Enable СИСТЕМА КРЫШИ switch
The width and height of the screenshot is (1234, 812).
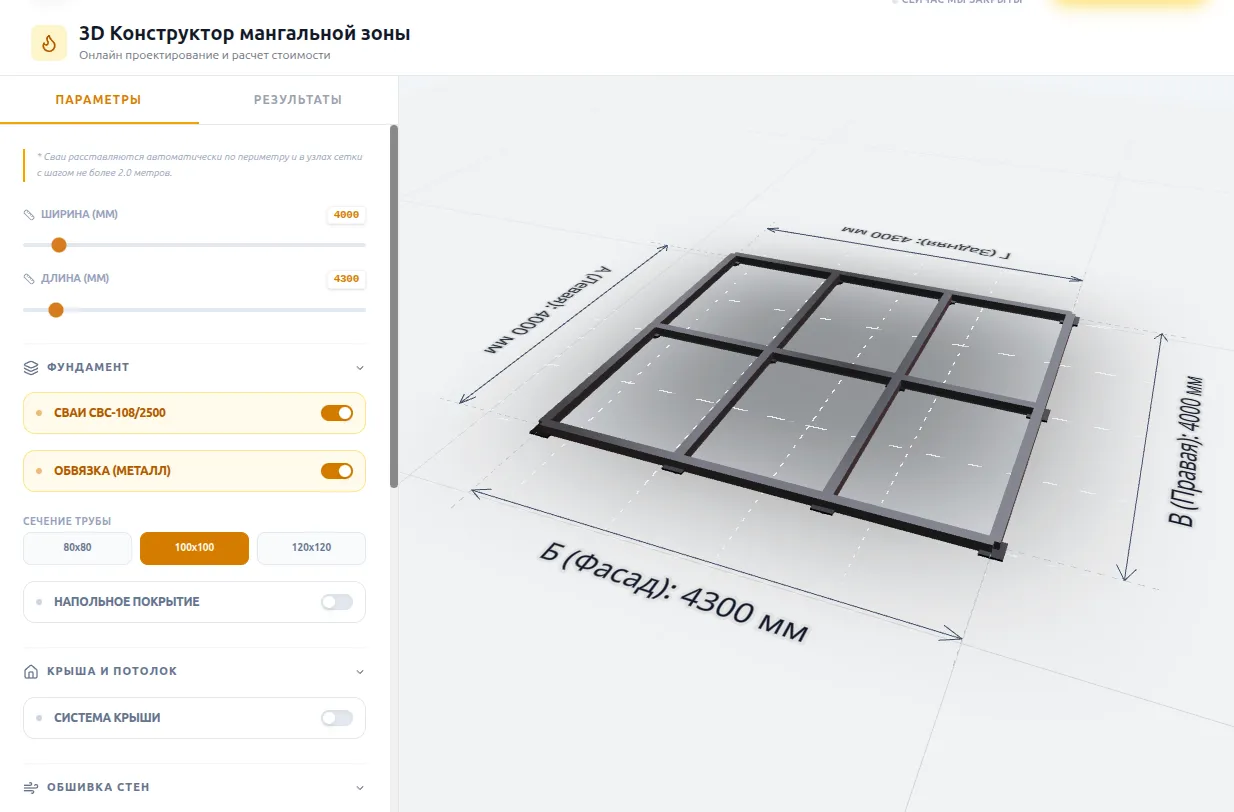[x=337, y=718]
